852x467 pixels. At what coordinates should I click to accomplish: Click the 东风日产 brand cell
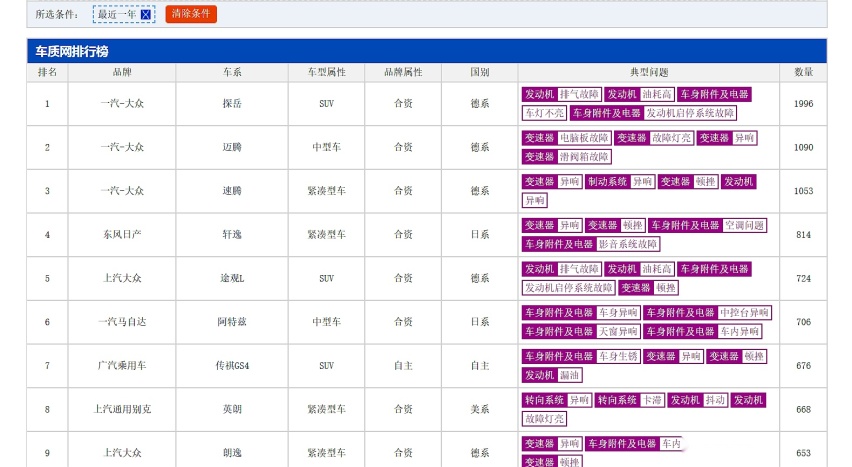click(x=122, y=235)
